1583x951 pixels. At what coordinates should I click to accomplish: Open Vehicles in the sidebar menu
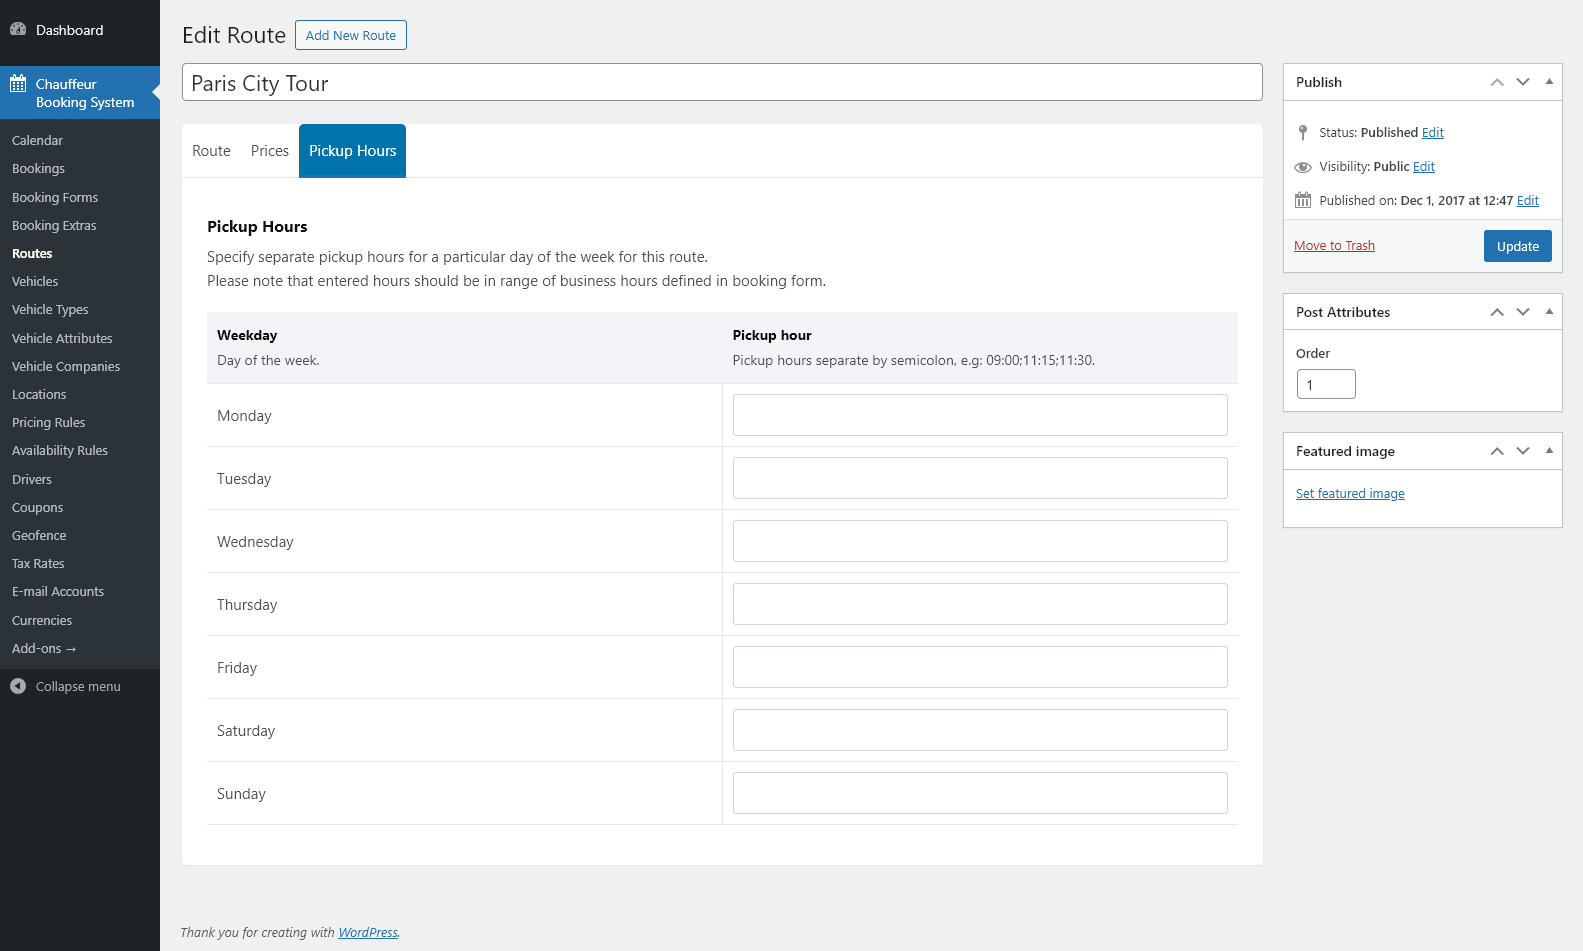(x=35, y=282)
